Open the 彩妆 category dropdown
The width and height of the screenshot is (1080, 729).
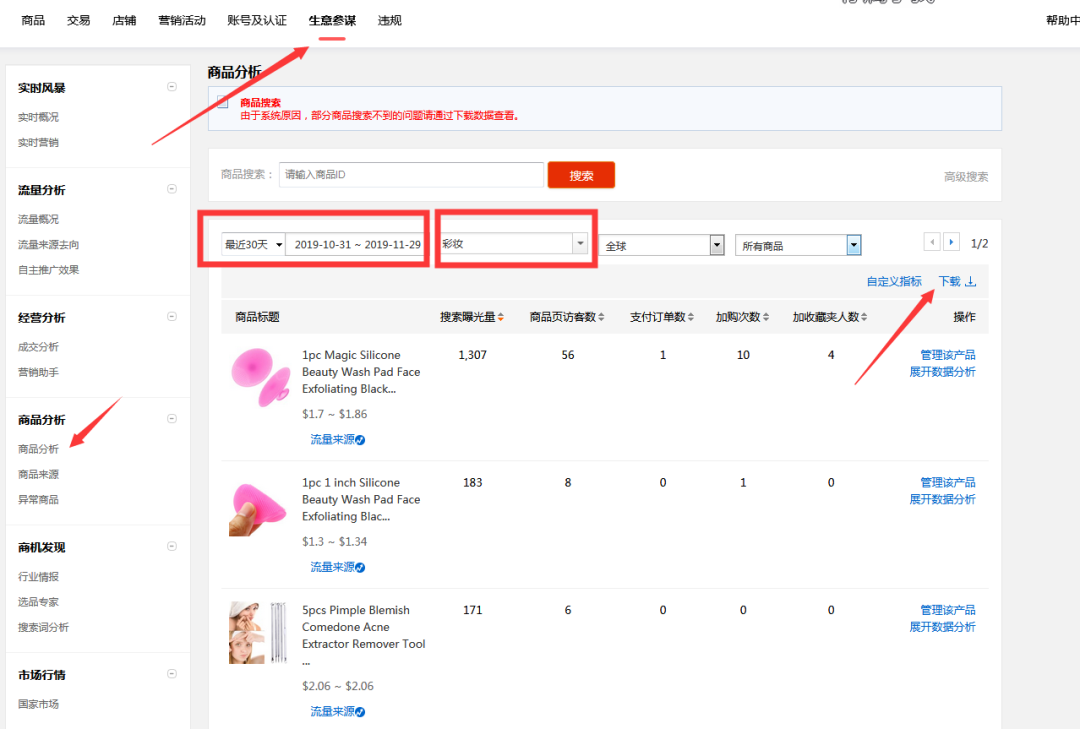pos(513,243)
